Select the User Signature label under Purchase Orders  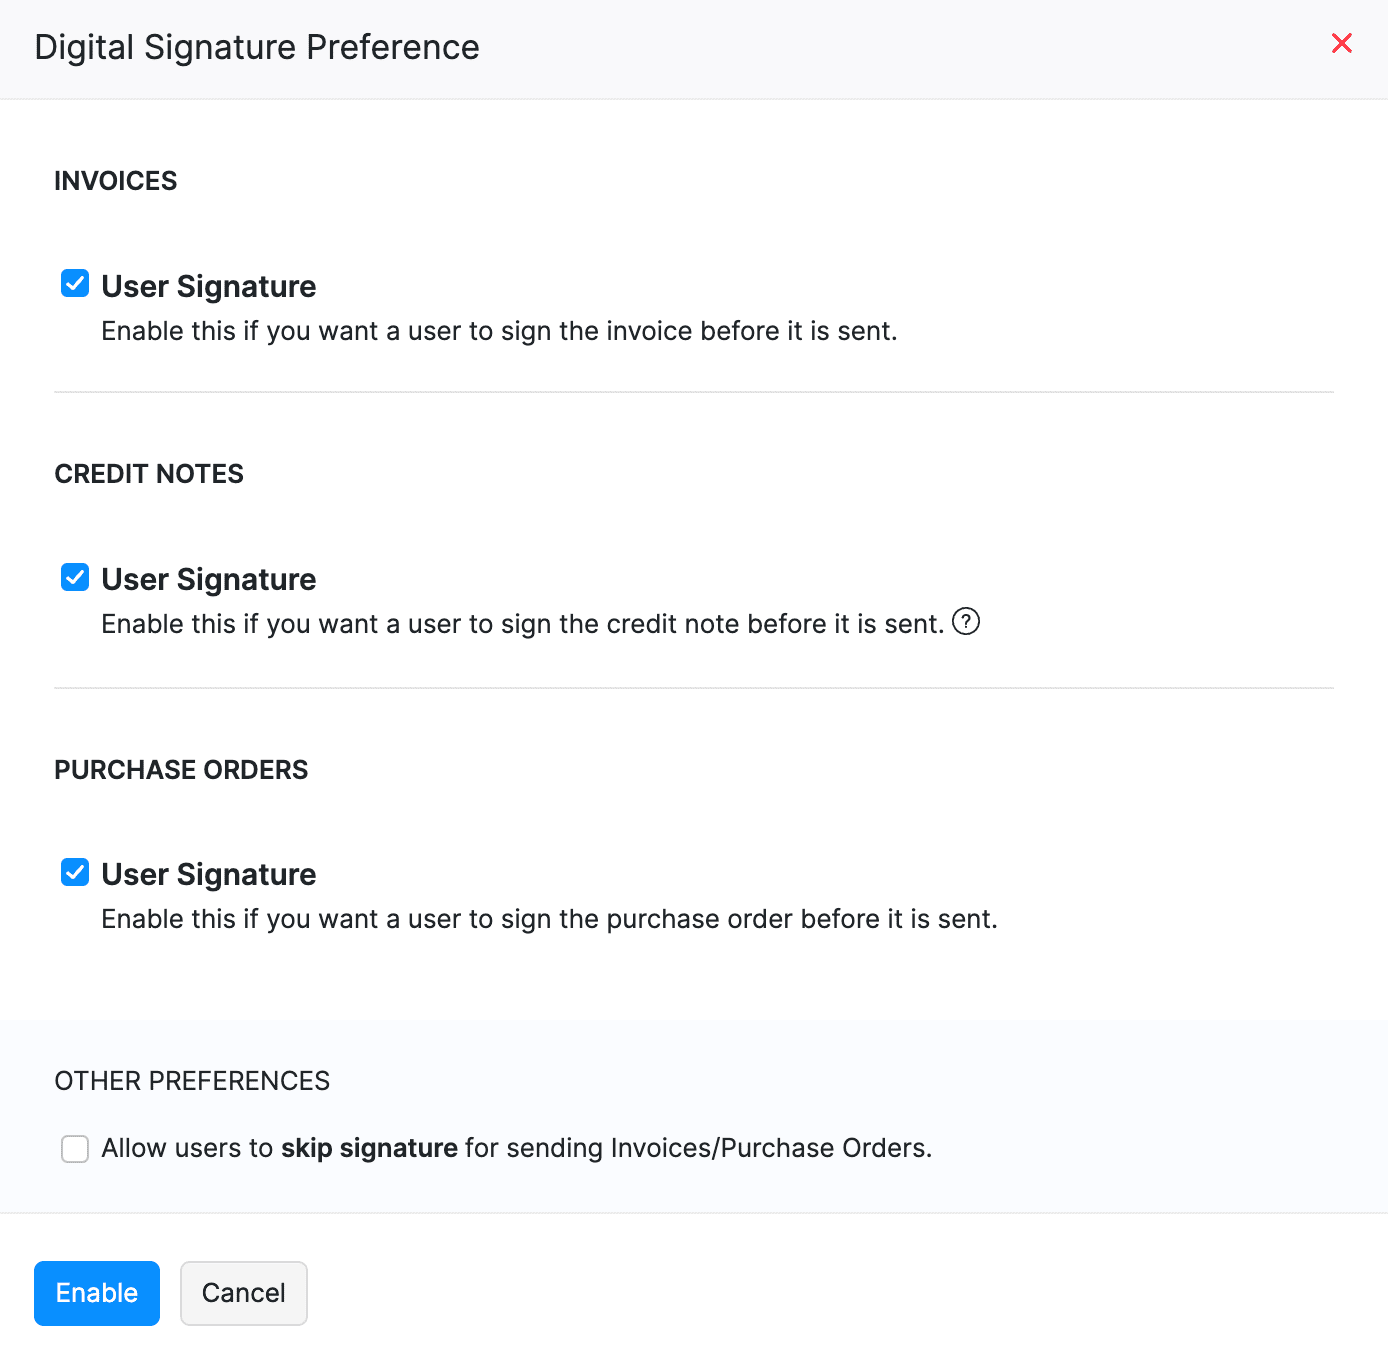[208, 874]
